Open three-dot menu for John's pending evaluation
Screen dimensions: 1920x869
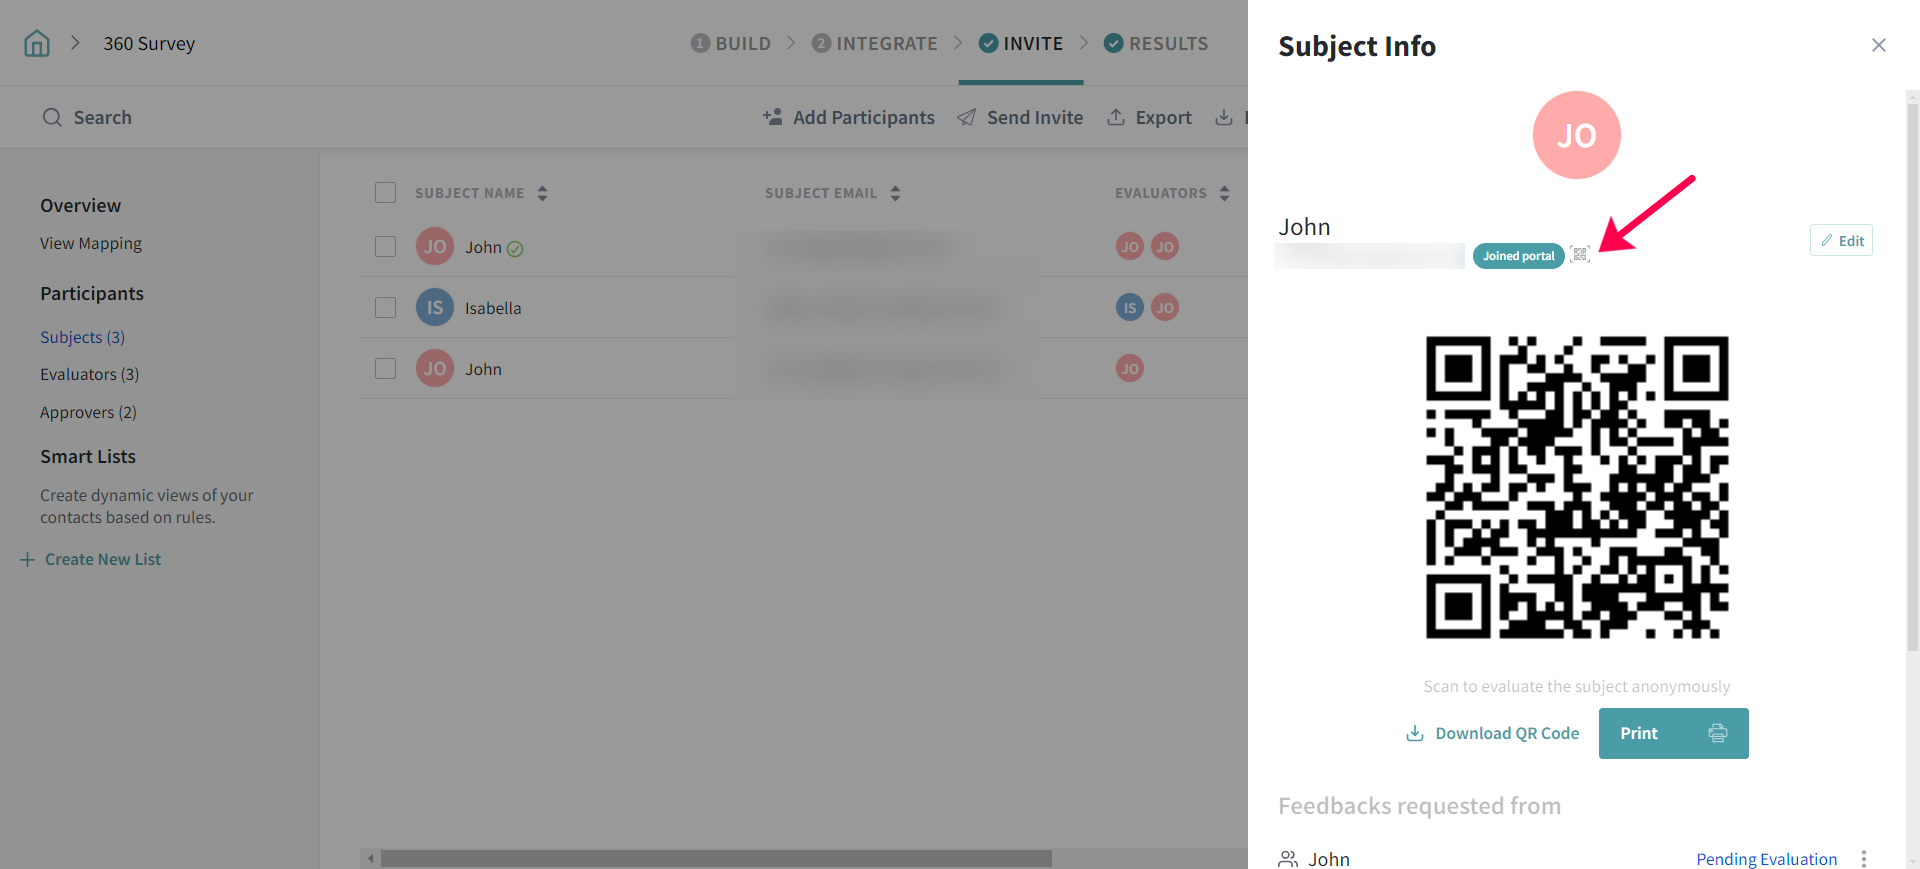(1863, 858)
